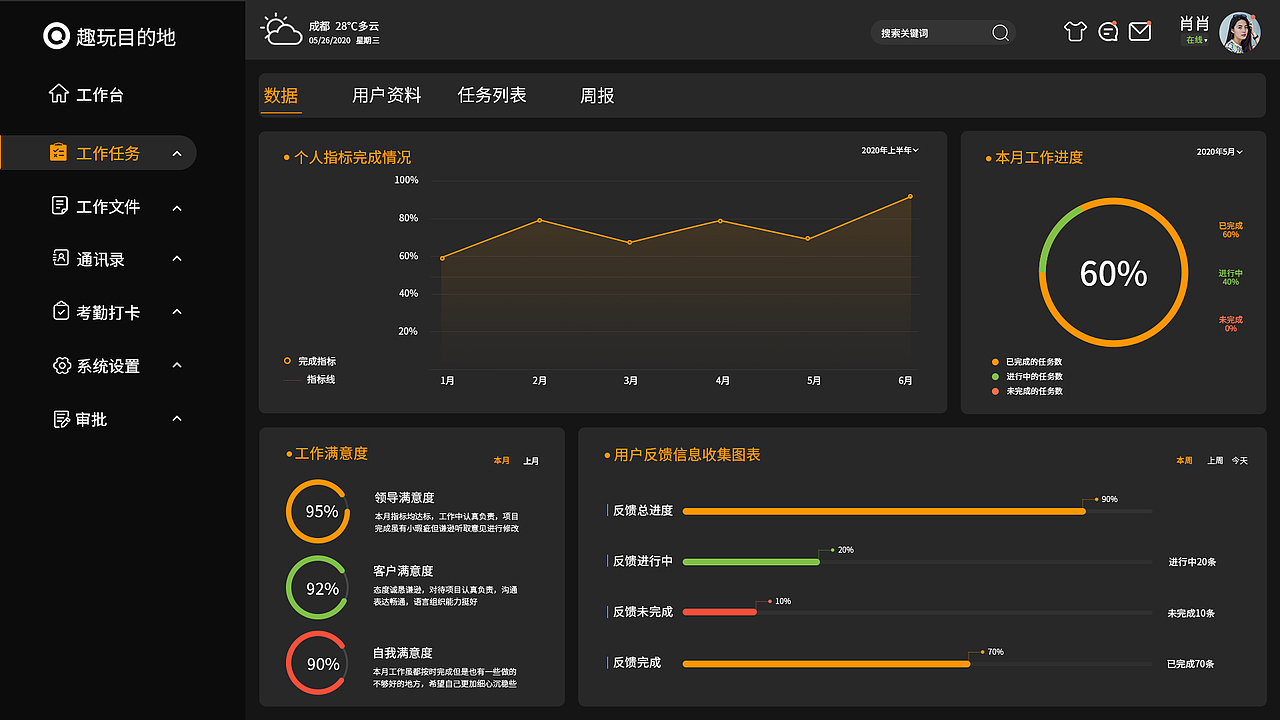The height and width of the screenshot is (720, 1280).
Task: Switch to the 周报 tab
Action: (x=595, y=95)
